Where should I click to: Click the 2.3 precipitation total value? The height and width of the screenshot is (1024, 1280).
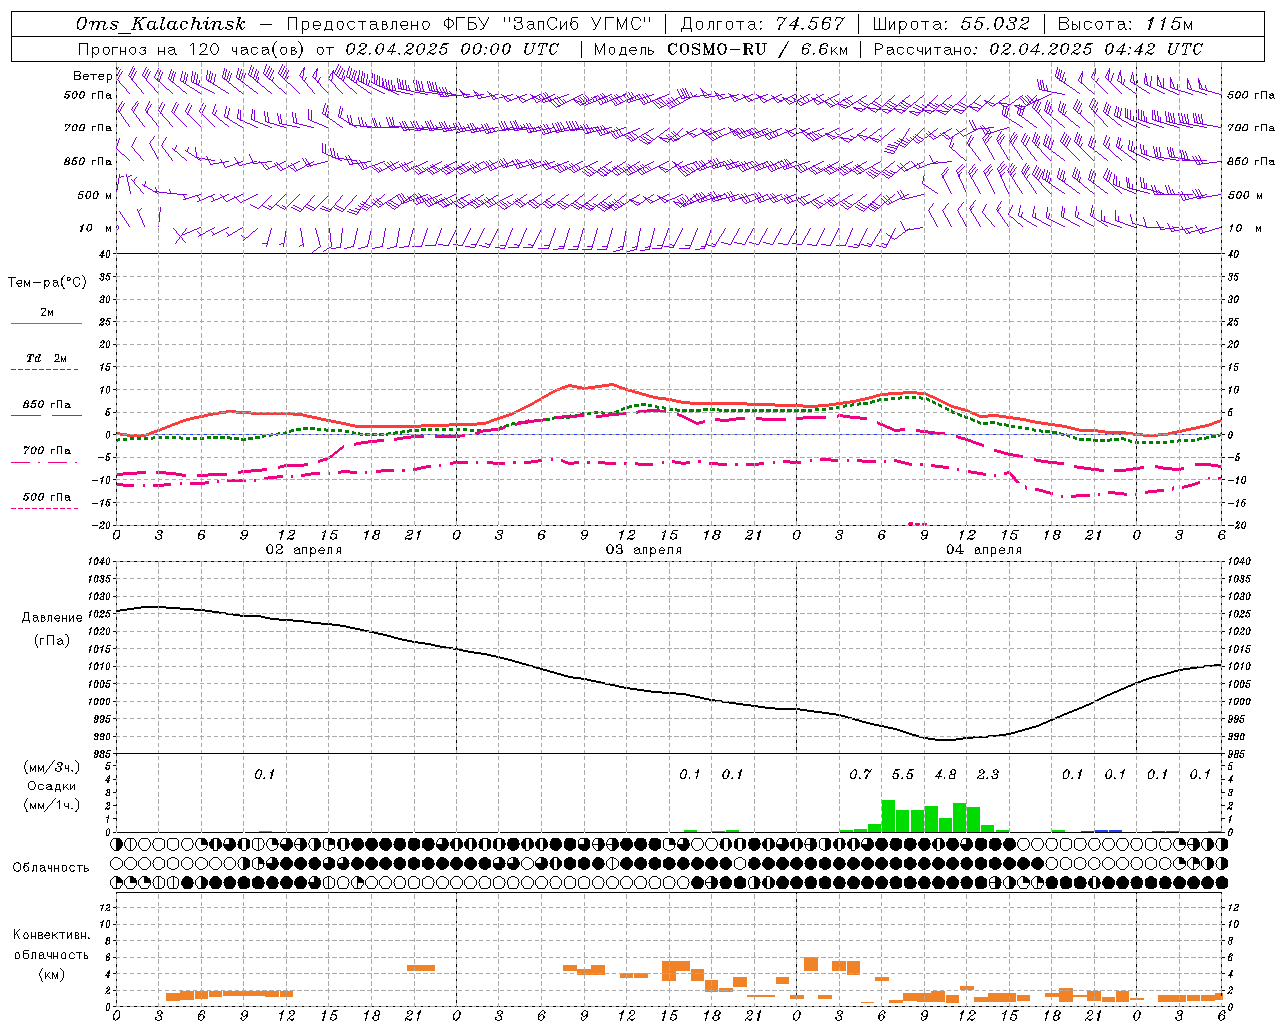point(988,774)
